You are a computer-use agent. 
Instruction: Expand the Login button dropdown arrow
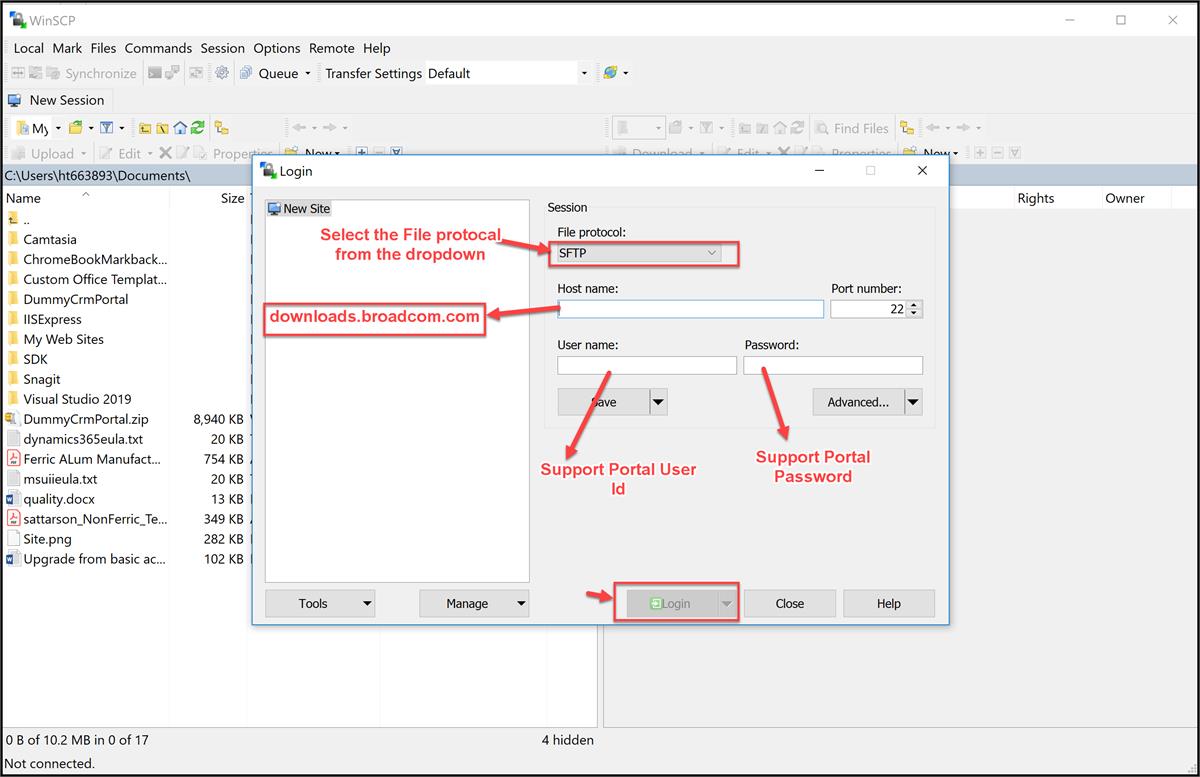(x=727, y=603)
